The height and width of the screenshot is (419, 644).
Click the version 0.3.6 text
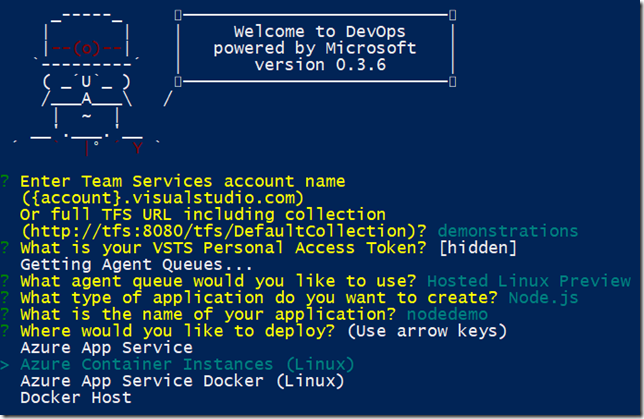tap(320, 65)
